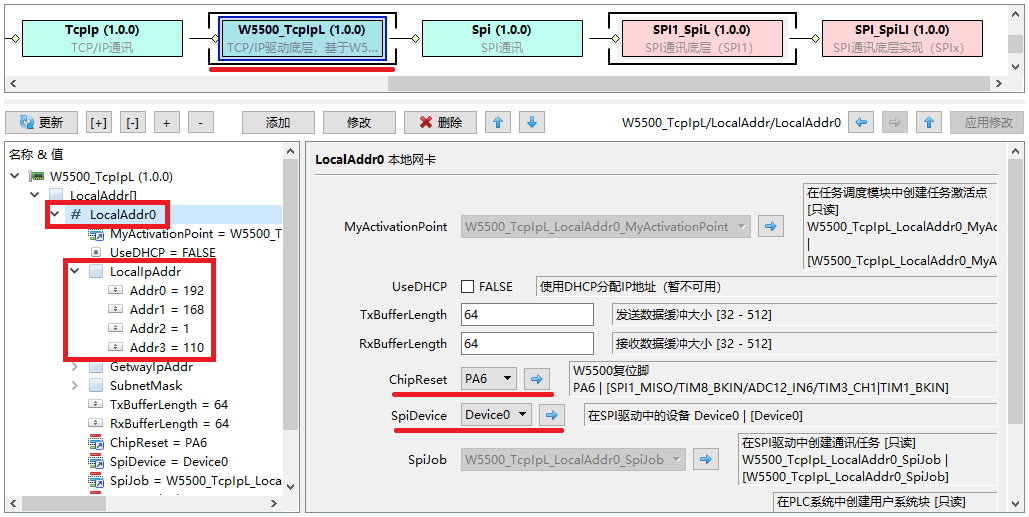1029x517 pixels.
Task: Go to parent with the up arrow beside 应用修改
Action: click(x=929, y=123)
